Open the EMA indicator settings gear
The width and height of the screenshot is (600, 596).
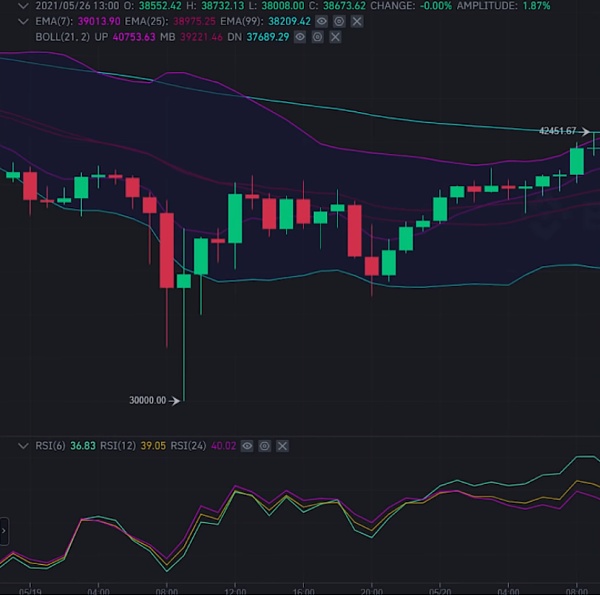(340, 21)
